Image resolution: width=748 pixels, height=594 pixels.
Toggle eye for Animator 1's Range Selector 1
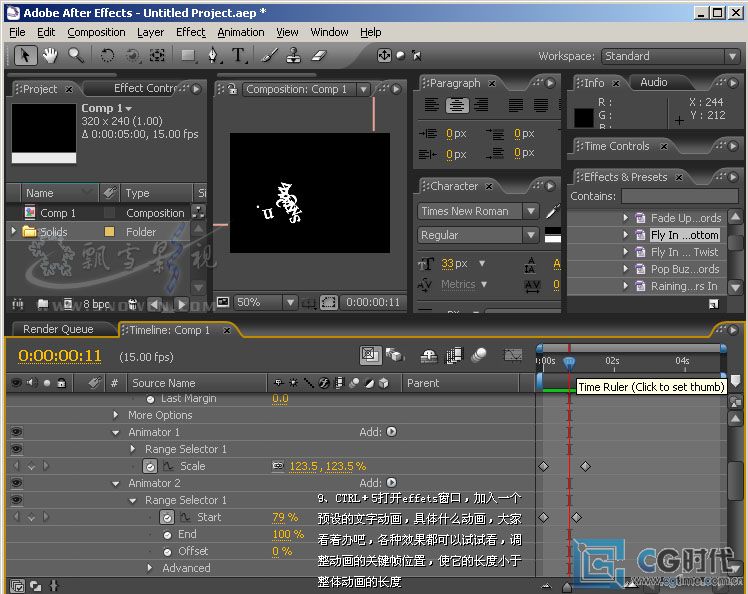coord(16,449)
